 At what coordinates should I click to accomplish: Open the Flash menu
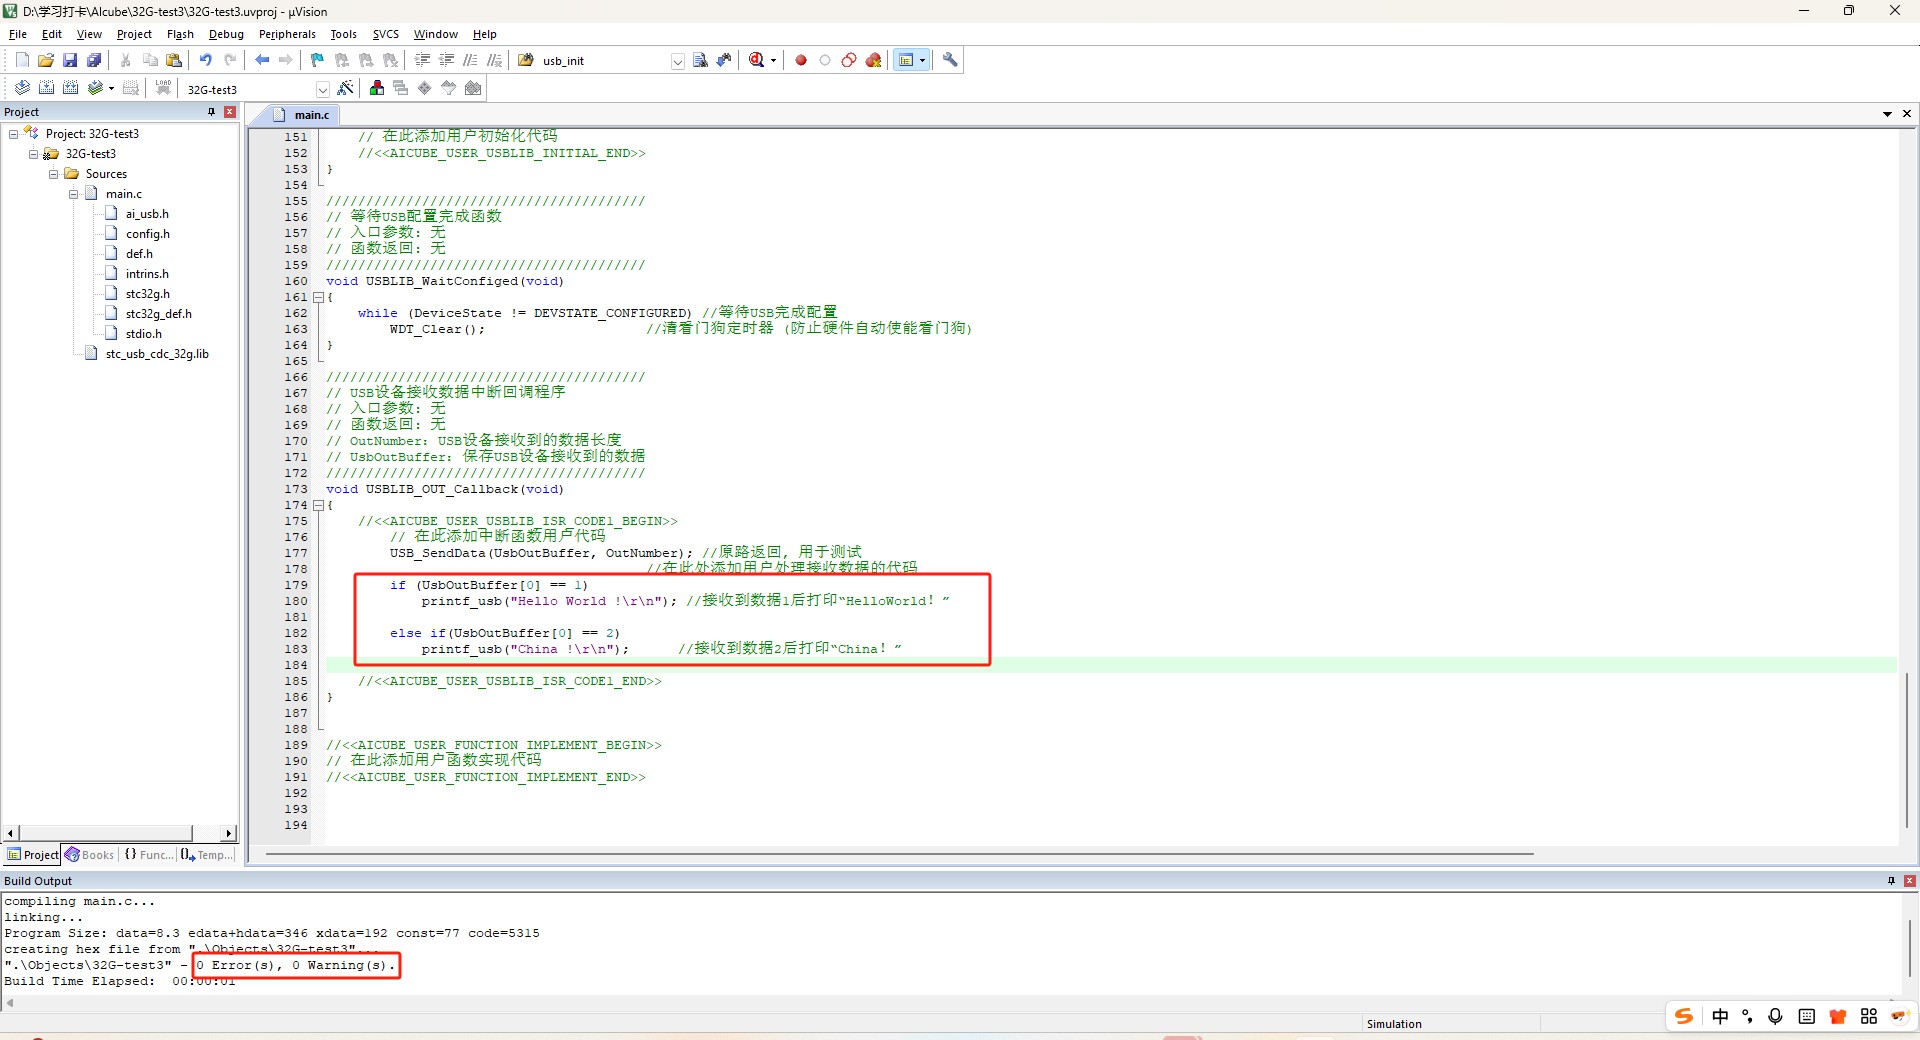point(180,34)
